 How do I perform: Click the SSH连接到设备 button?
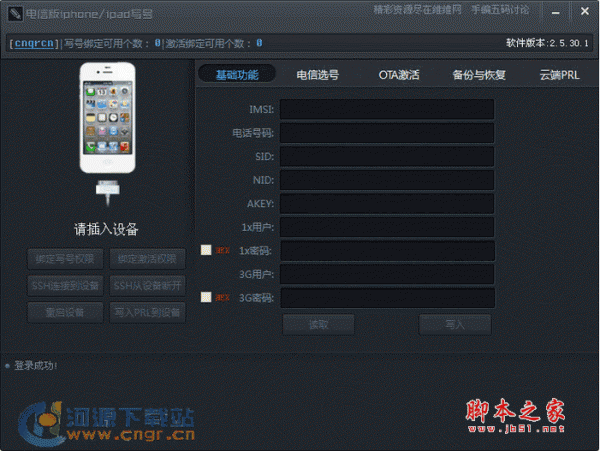[65, 286]
